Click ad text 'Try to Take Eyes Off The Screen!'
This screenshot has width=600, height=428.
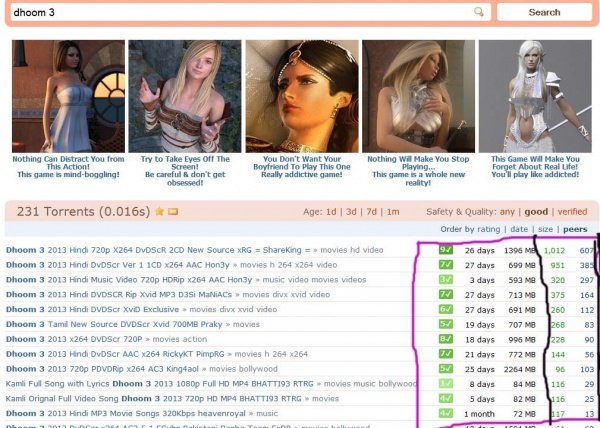coord(185,163)
